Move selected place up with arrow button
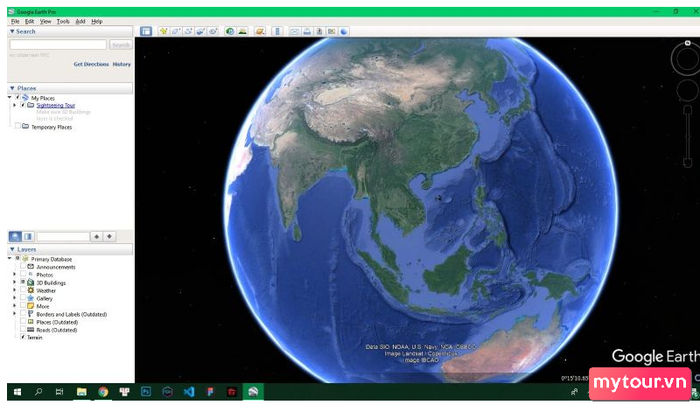The height and width of the screenshot is (411, 700). 96,236
